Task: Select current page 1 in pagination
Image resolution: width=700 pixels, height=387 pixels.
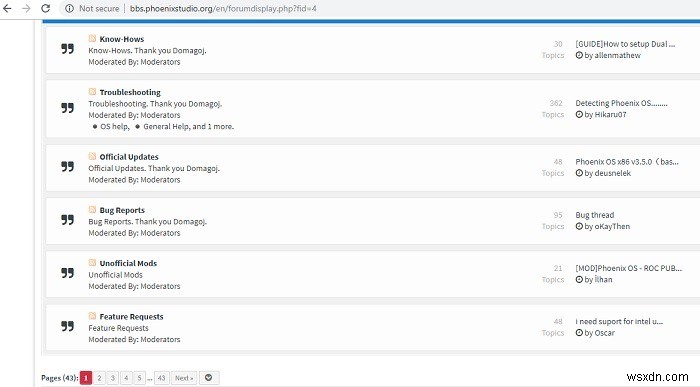Action: [x=86, y=378]
